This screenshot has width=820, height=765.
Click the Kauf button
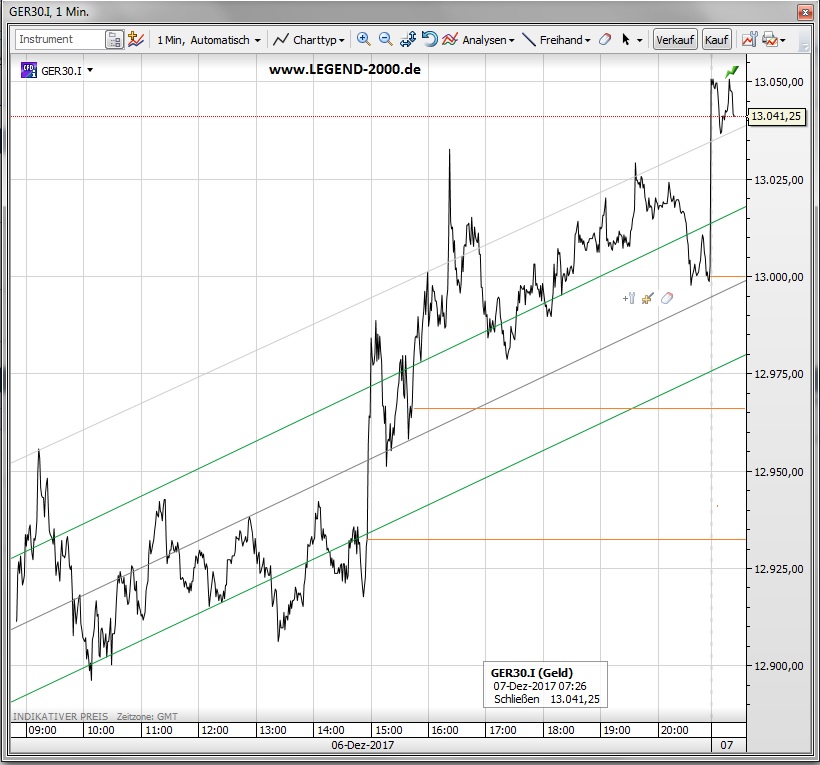click(x=716, y=40)
